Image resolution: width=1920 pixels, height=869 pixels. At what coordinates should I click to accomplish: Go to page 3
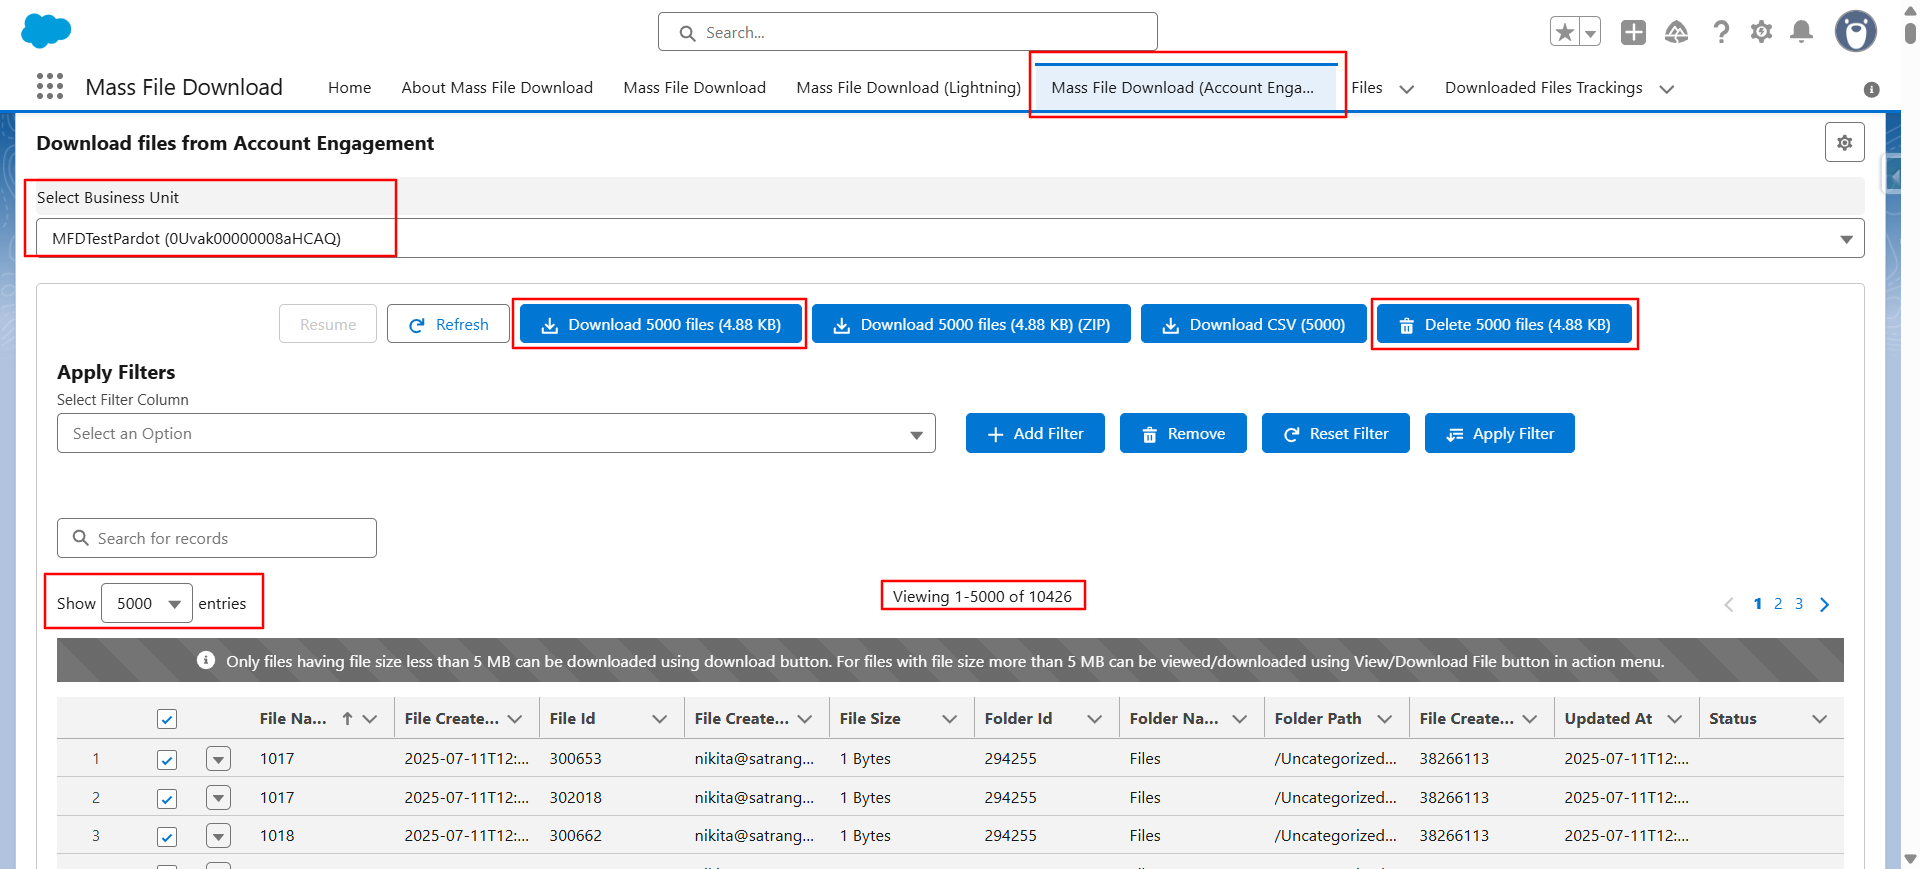1799,604
